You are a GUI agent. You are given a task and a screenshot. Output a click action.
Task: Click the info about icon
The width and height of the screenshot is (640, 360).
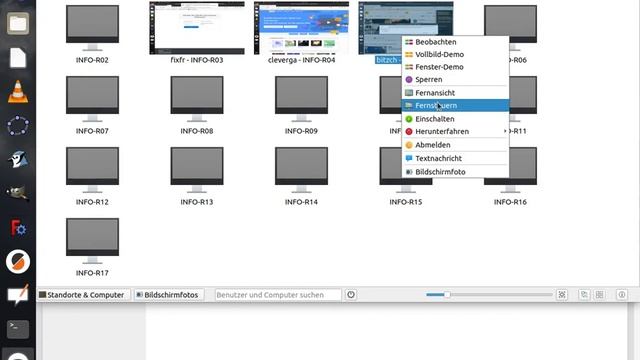point(622,295)
